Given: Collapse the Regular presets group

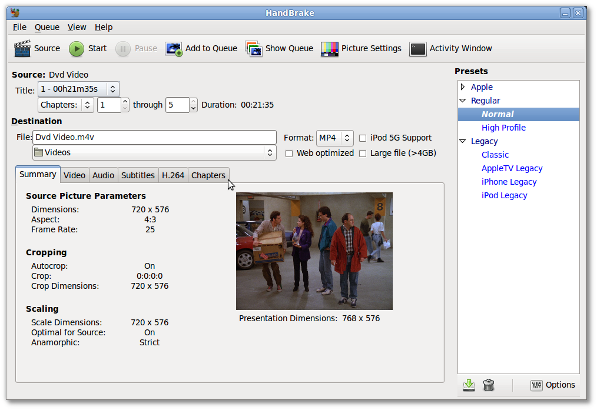Looking at the screenshot, I should coord(463,101).
